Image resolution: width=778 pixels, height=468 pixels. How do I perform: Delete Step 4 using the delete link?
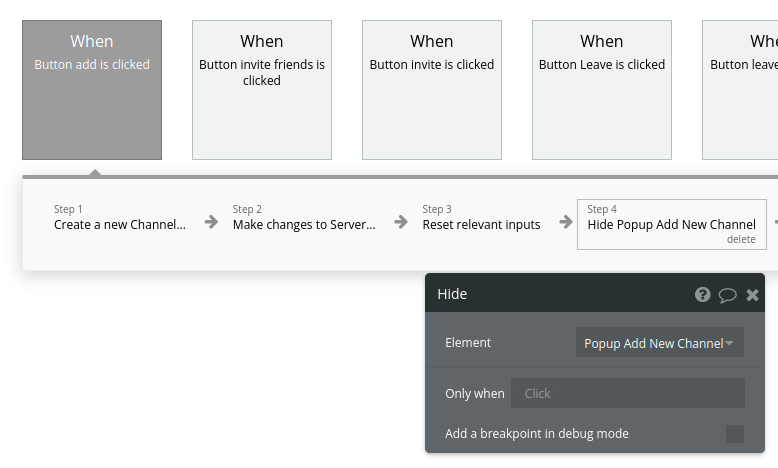741,240
